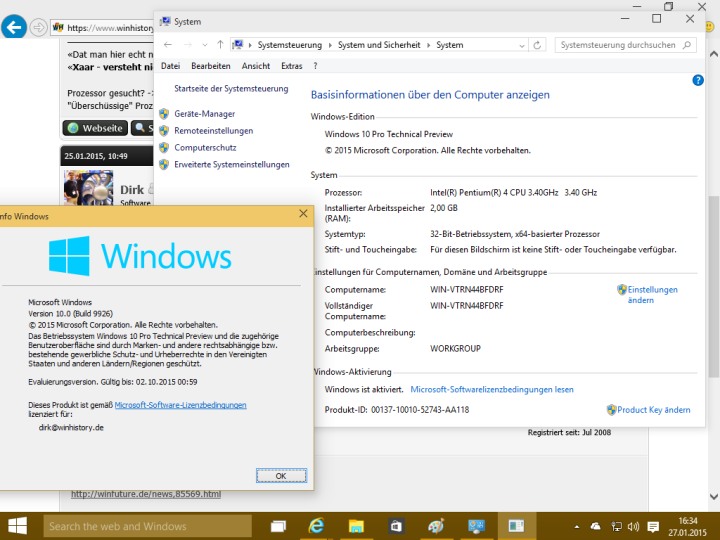Click Einstellungen ändern link
The width and height of the screenshot is (720, 540).
pos(652,295)
